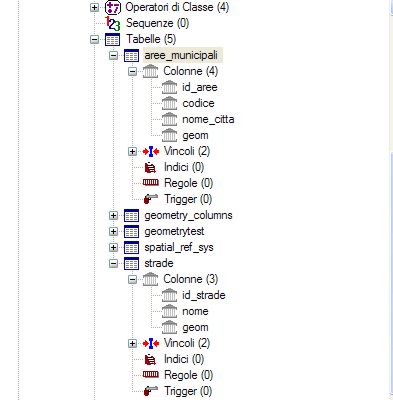Screen dimensions: 393x400
Task: Select geom column name in aree_municipali
Action: click(x=195, y=136)
